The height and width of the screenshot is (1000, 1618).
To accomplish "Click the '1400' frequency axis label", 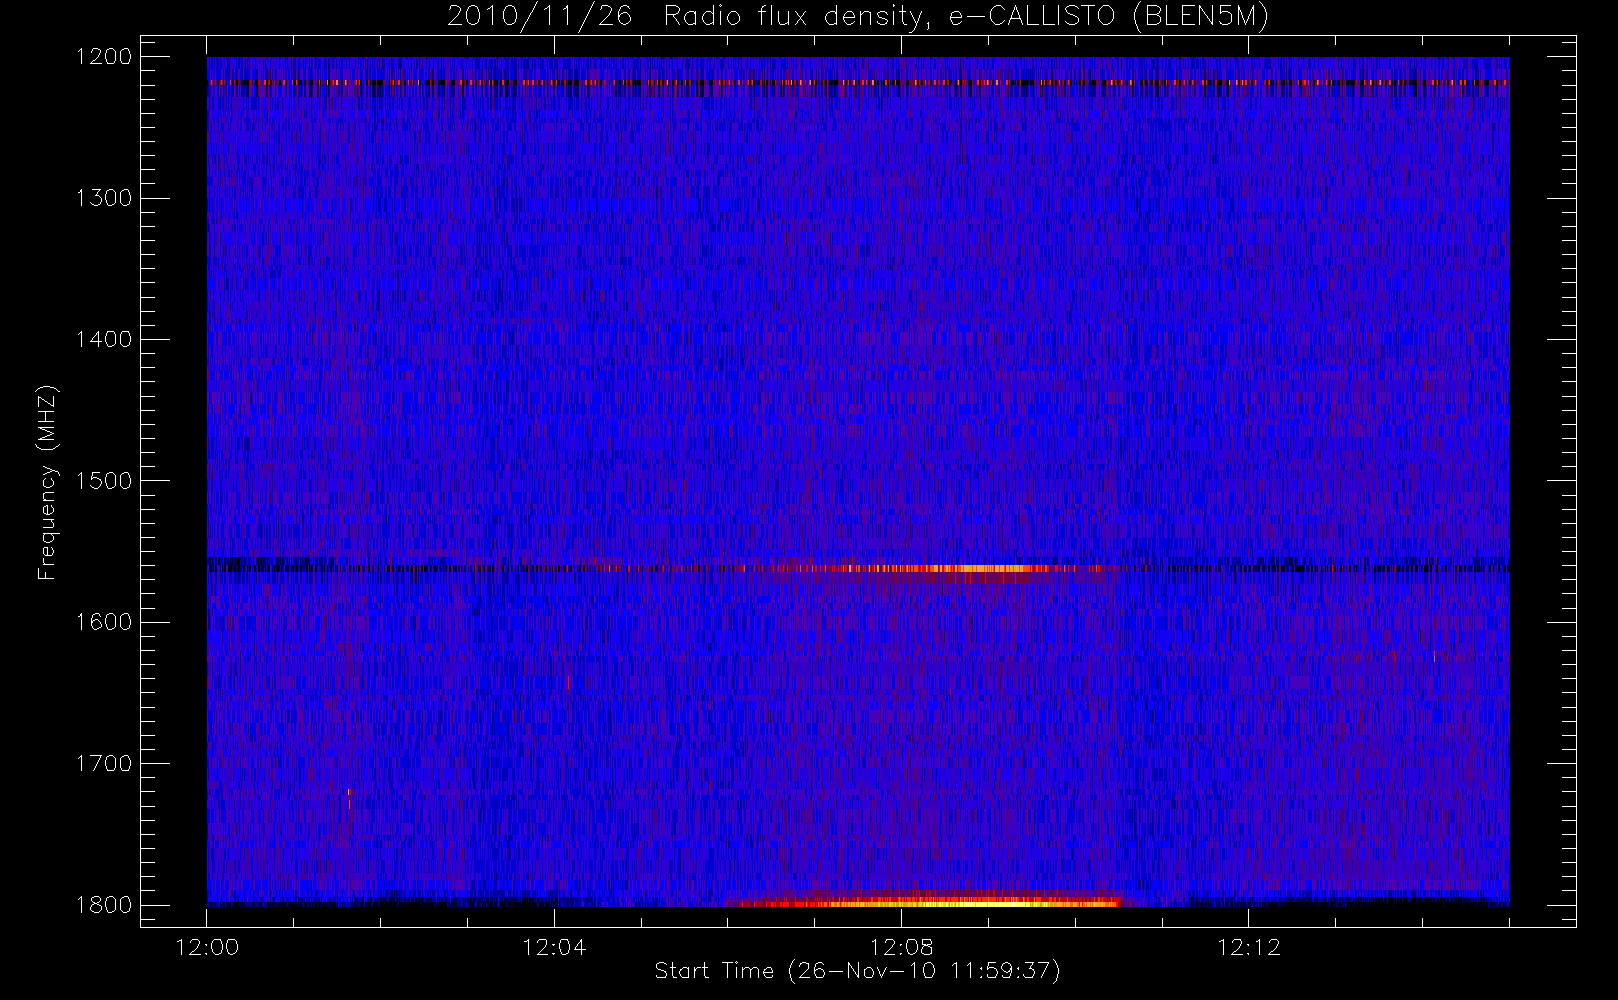I will point(104,339).
